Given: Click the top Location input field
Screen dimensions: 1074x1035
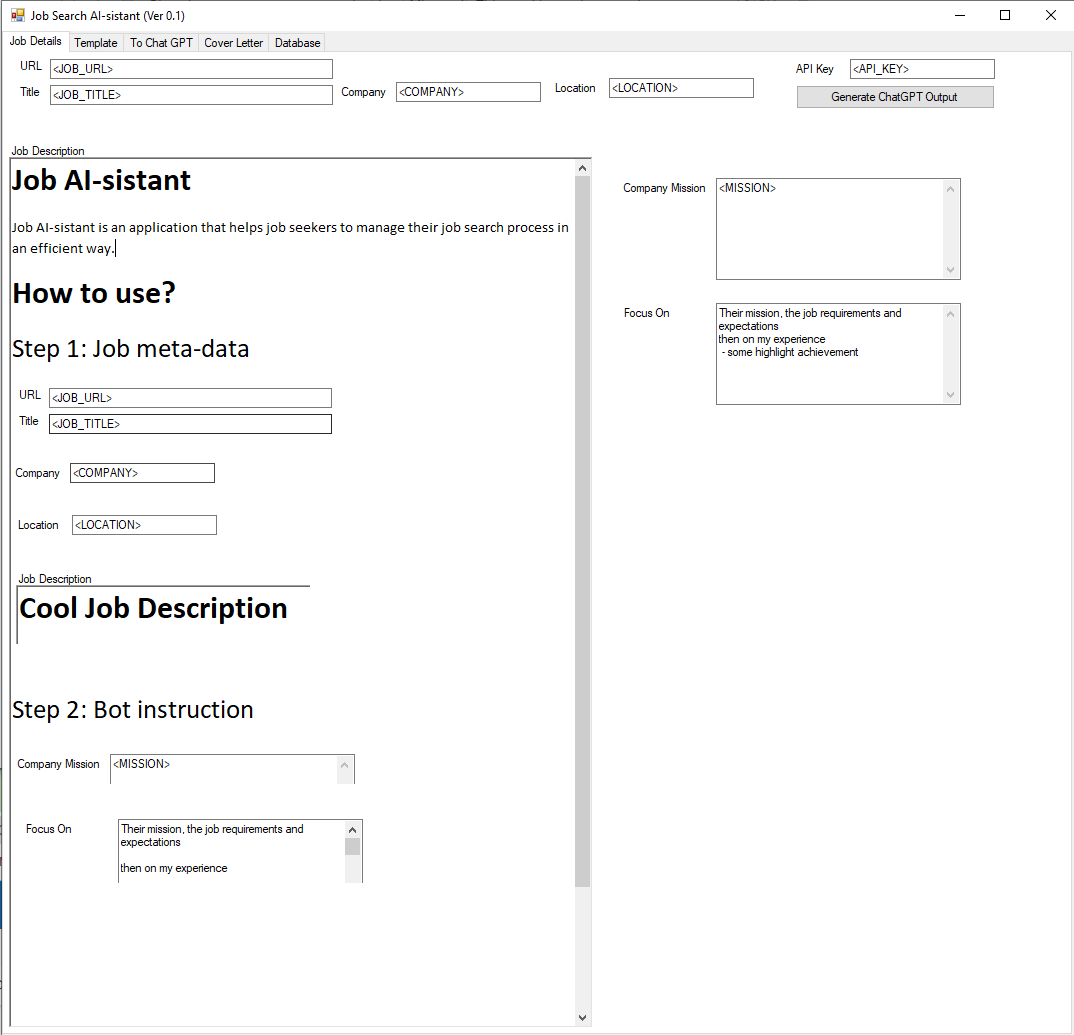Looking at the screenshot, I should [x=681, y=88].
